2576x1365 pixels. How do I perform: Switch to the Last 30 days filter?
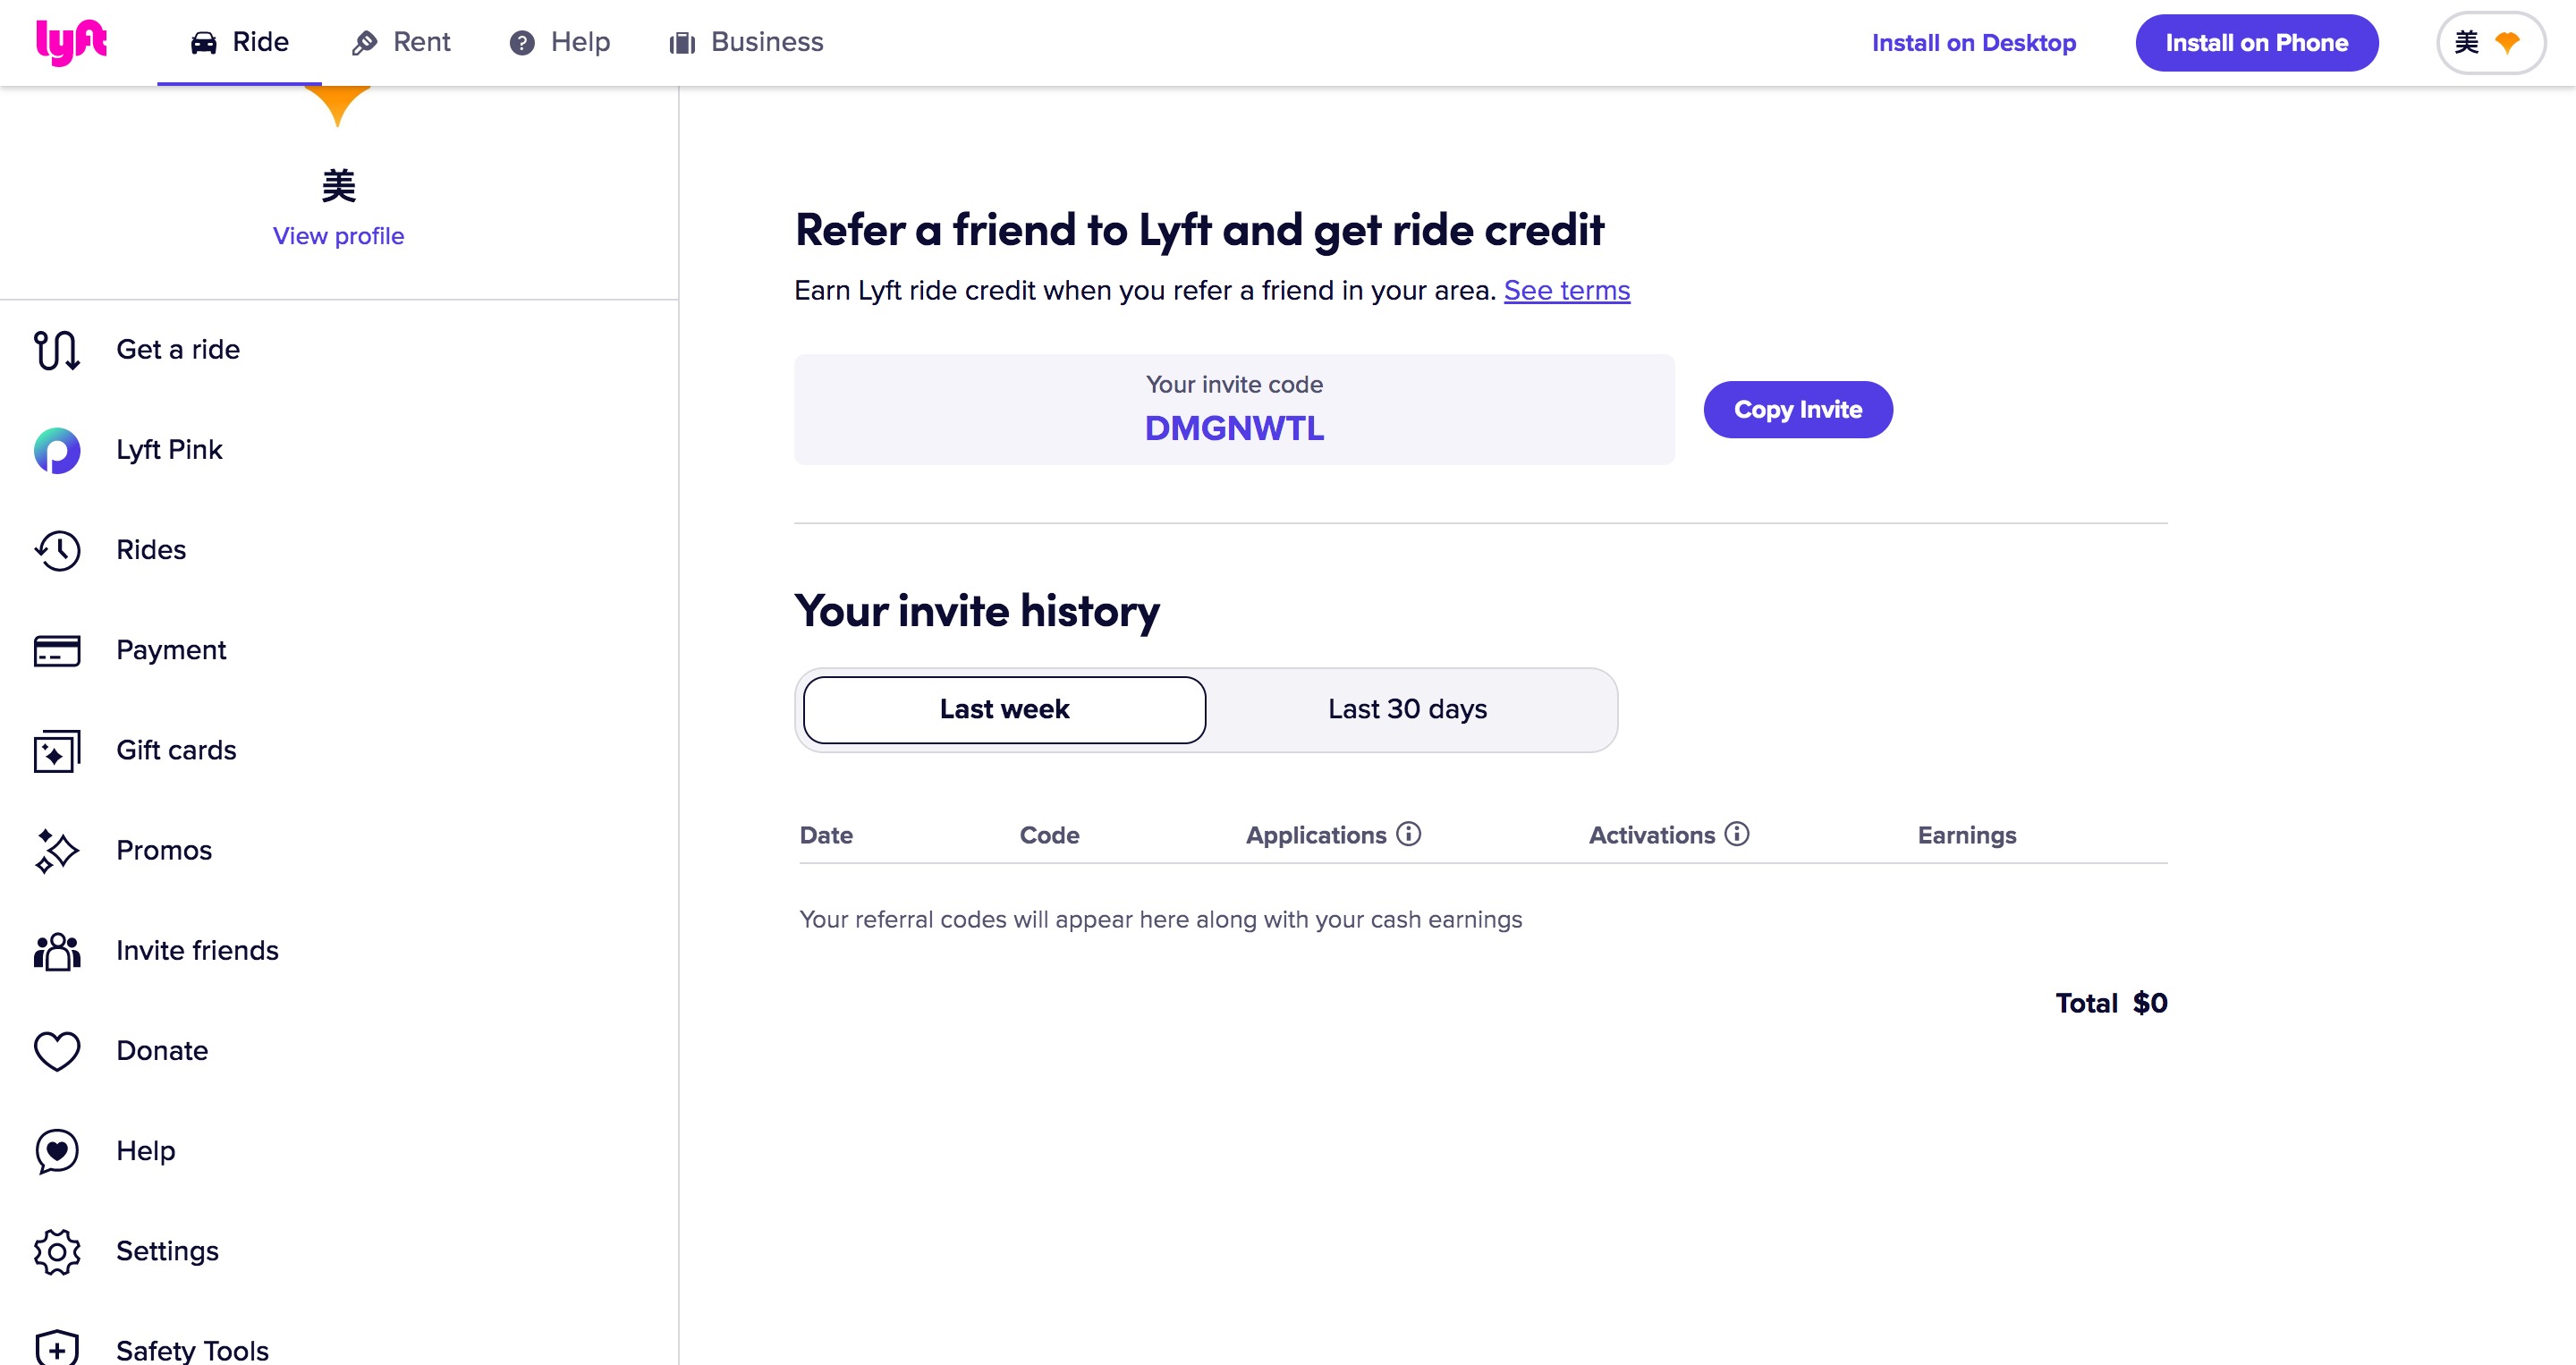click(1407, 710)
